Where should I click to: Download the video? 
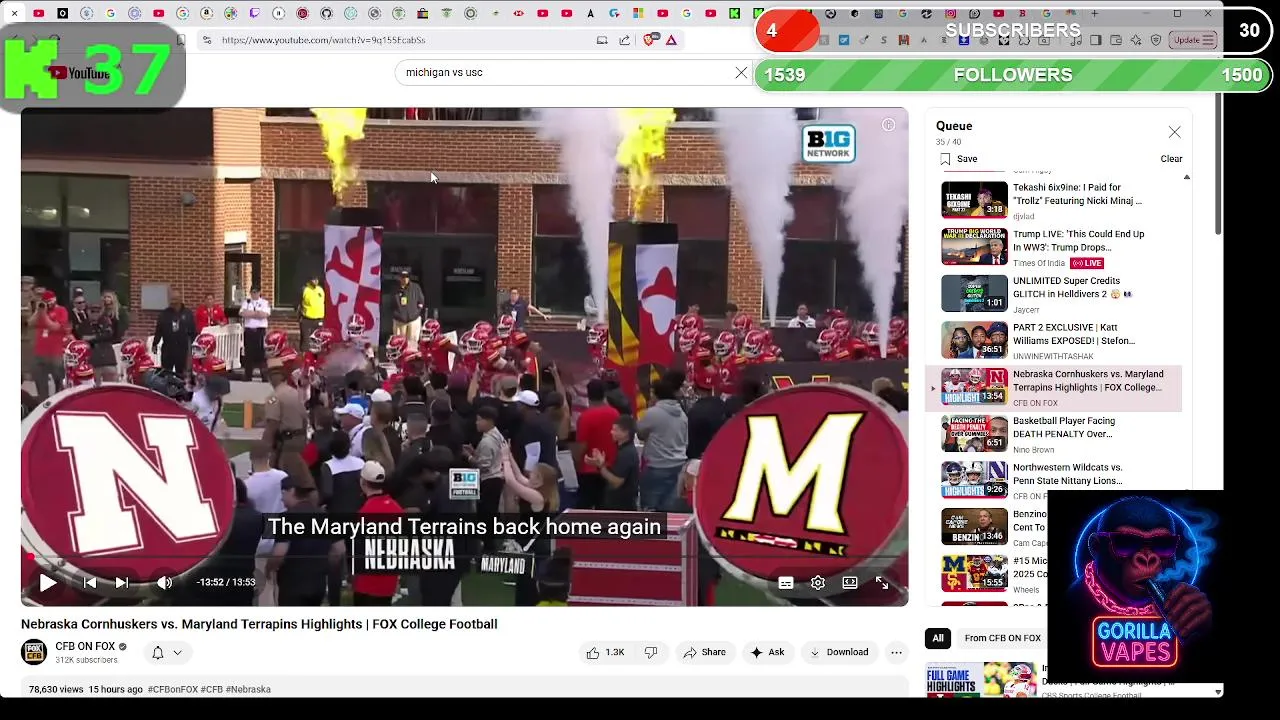click(839, 652)
